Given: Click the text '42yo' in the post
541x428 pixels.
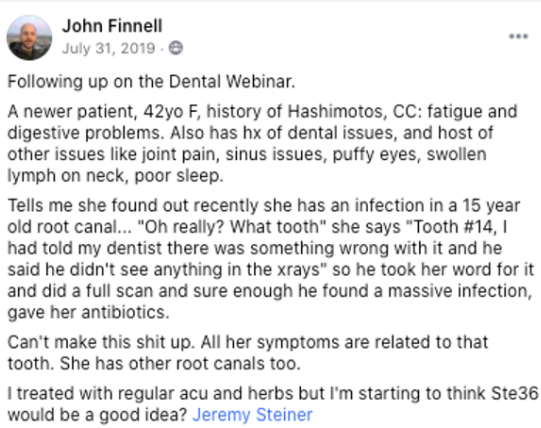Looking at the screenshot, I should 164,112.
